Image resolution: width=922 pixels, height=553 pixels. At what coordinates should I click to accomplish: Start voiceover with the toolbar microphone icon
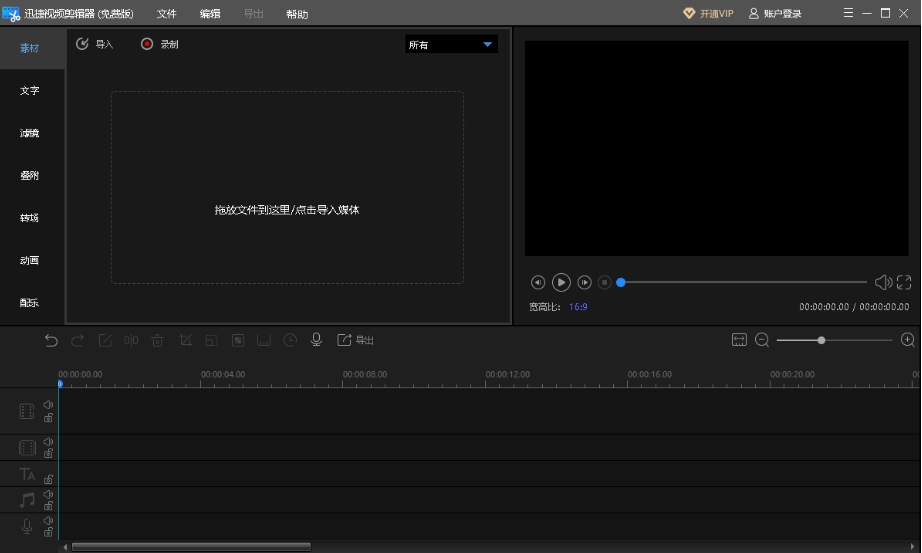tap(316, 339)
